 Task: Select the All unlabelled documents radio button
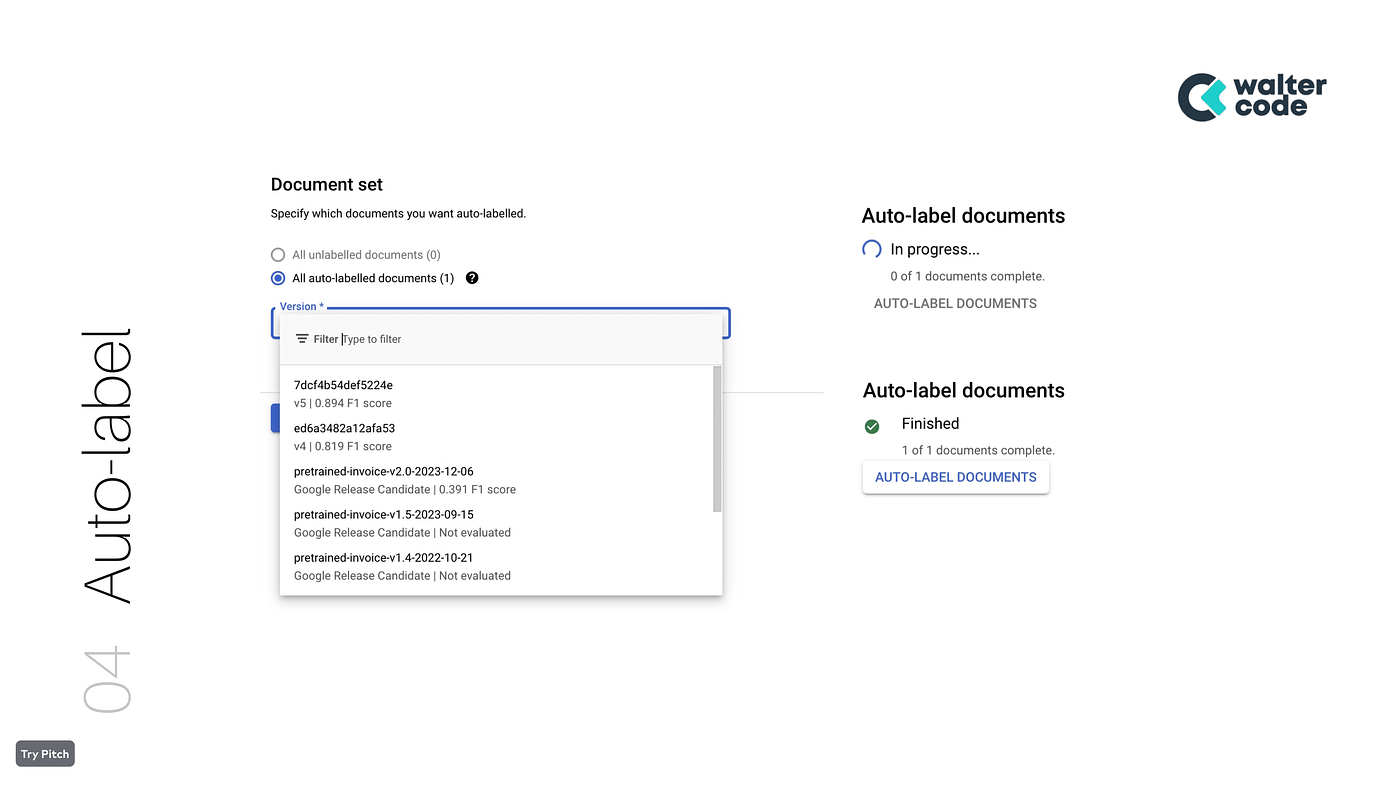pos(276,254)
